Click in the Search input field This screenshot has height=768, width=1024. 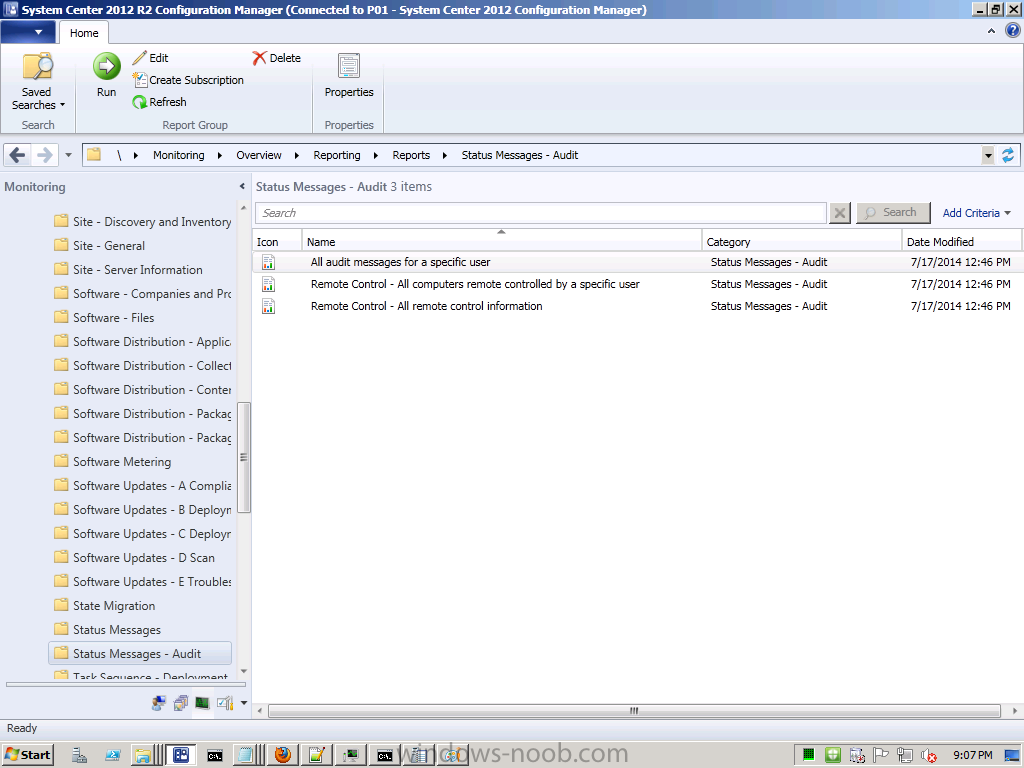[x=541, y=213]
